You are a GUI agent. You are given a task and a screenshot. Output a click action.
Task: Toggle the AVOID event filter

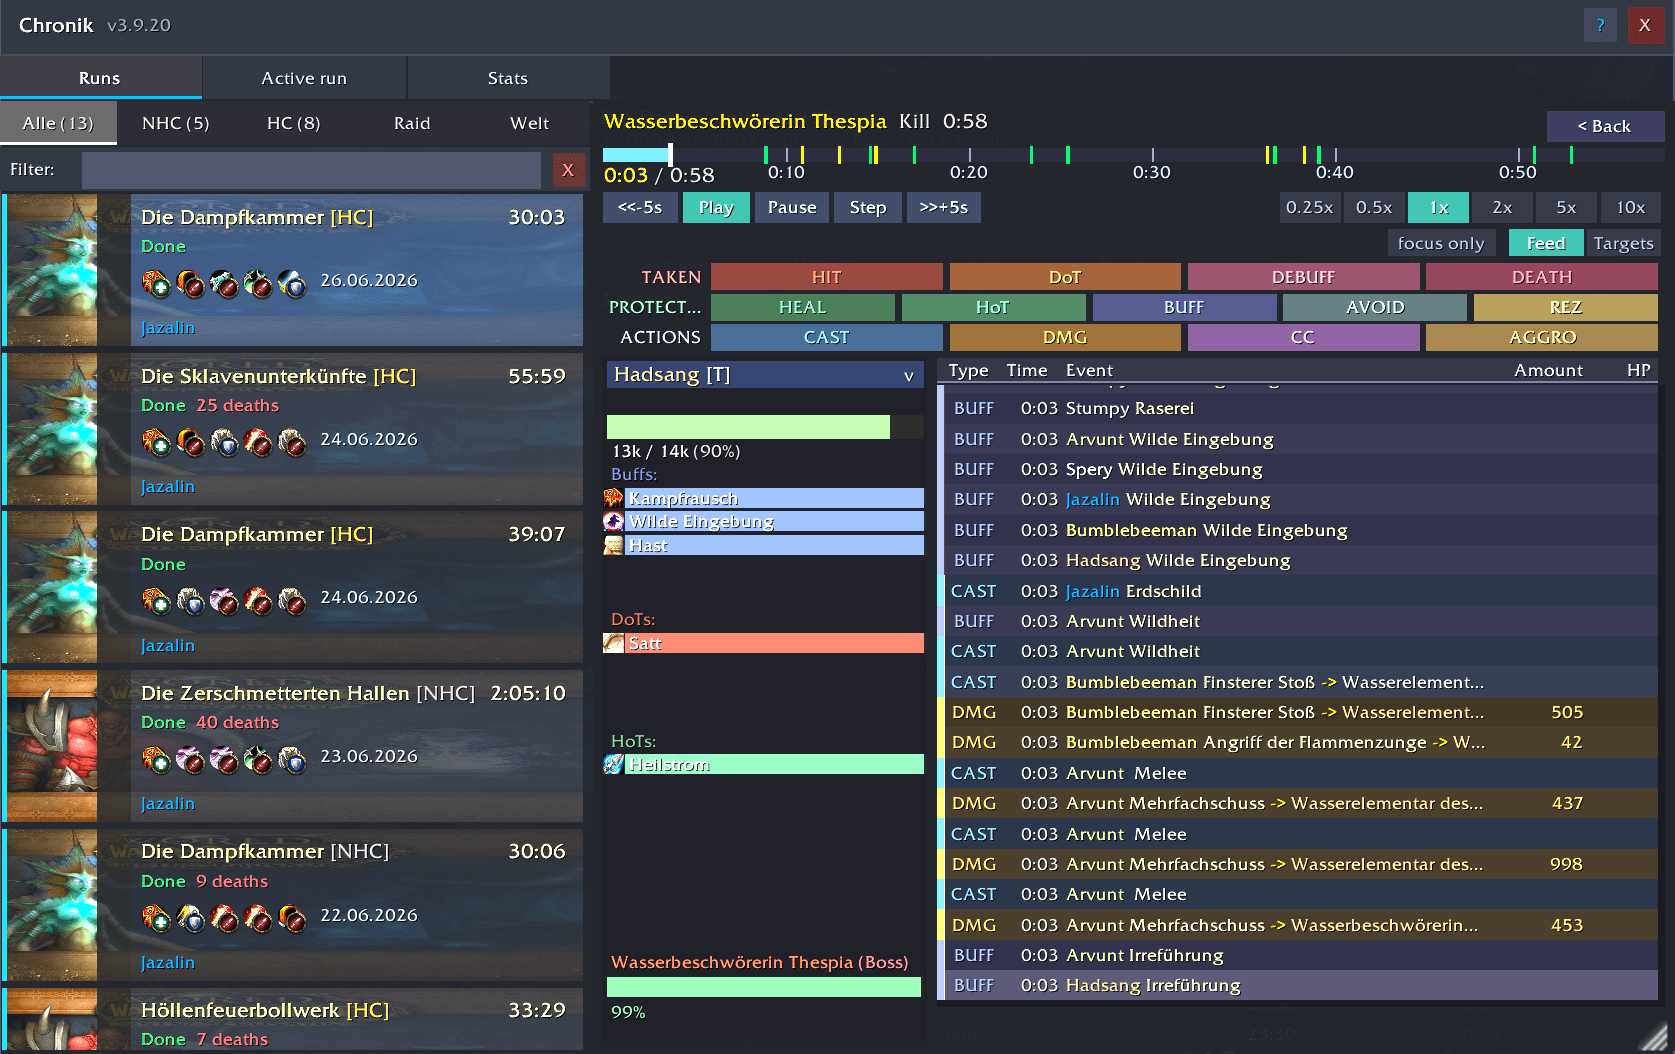click(1375, 307)
